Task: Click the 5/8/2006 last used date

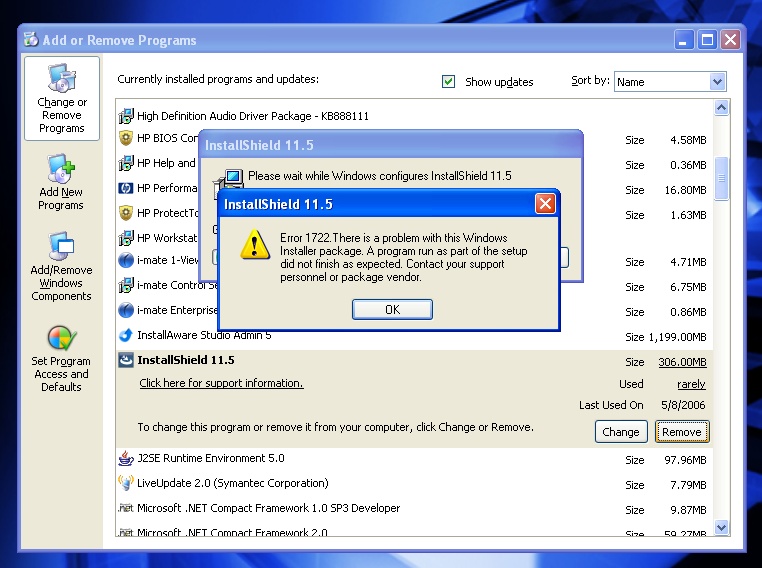Action: (683, 405)
